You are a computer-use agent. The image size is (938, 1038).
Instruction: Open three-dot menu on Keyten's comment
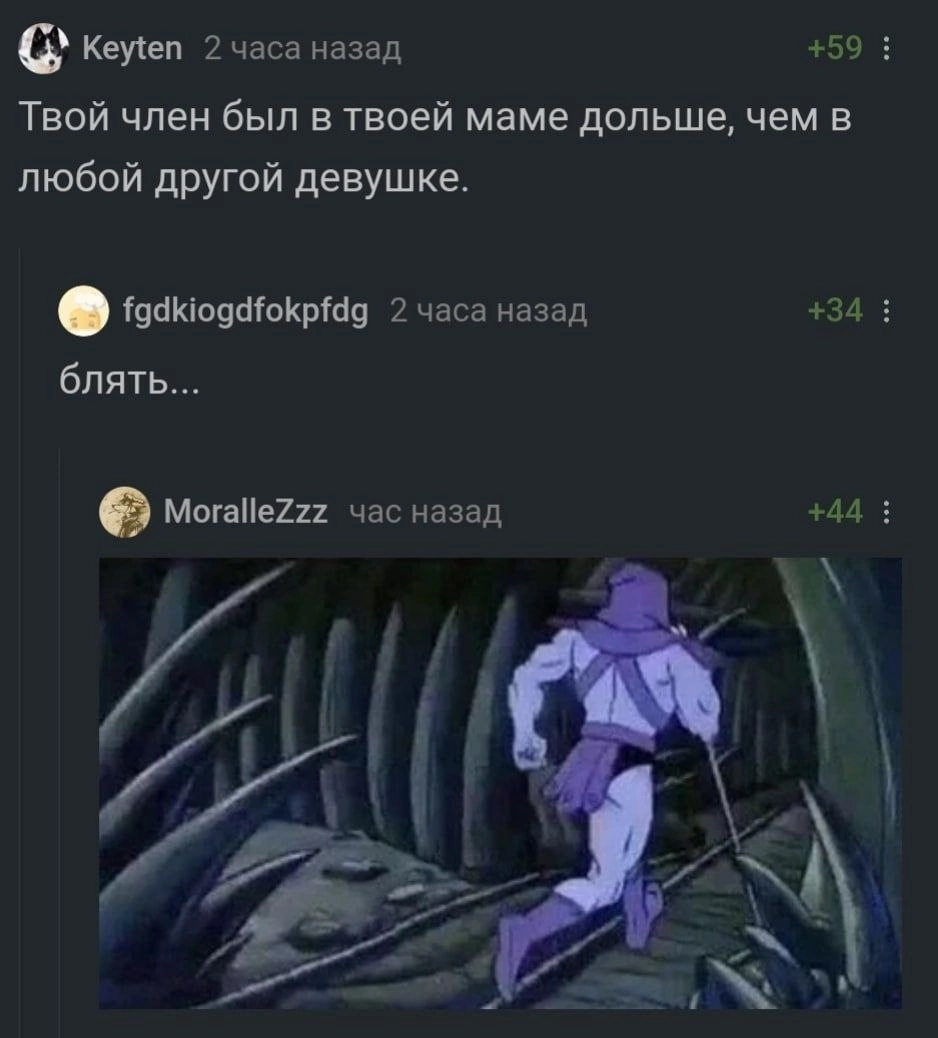tap(887, 48)
